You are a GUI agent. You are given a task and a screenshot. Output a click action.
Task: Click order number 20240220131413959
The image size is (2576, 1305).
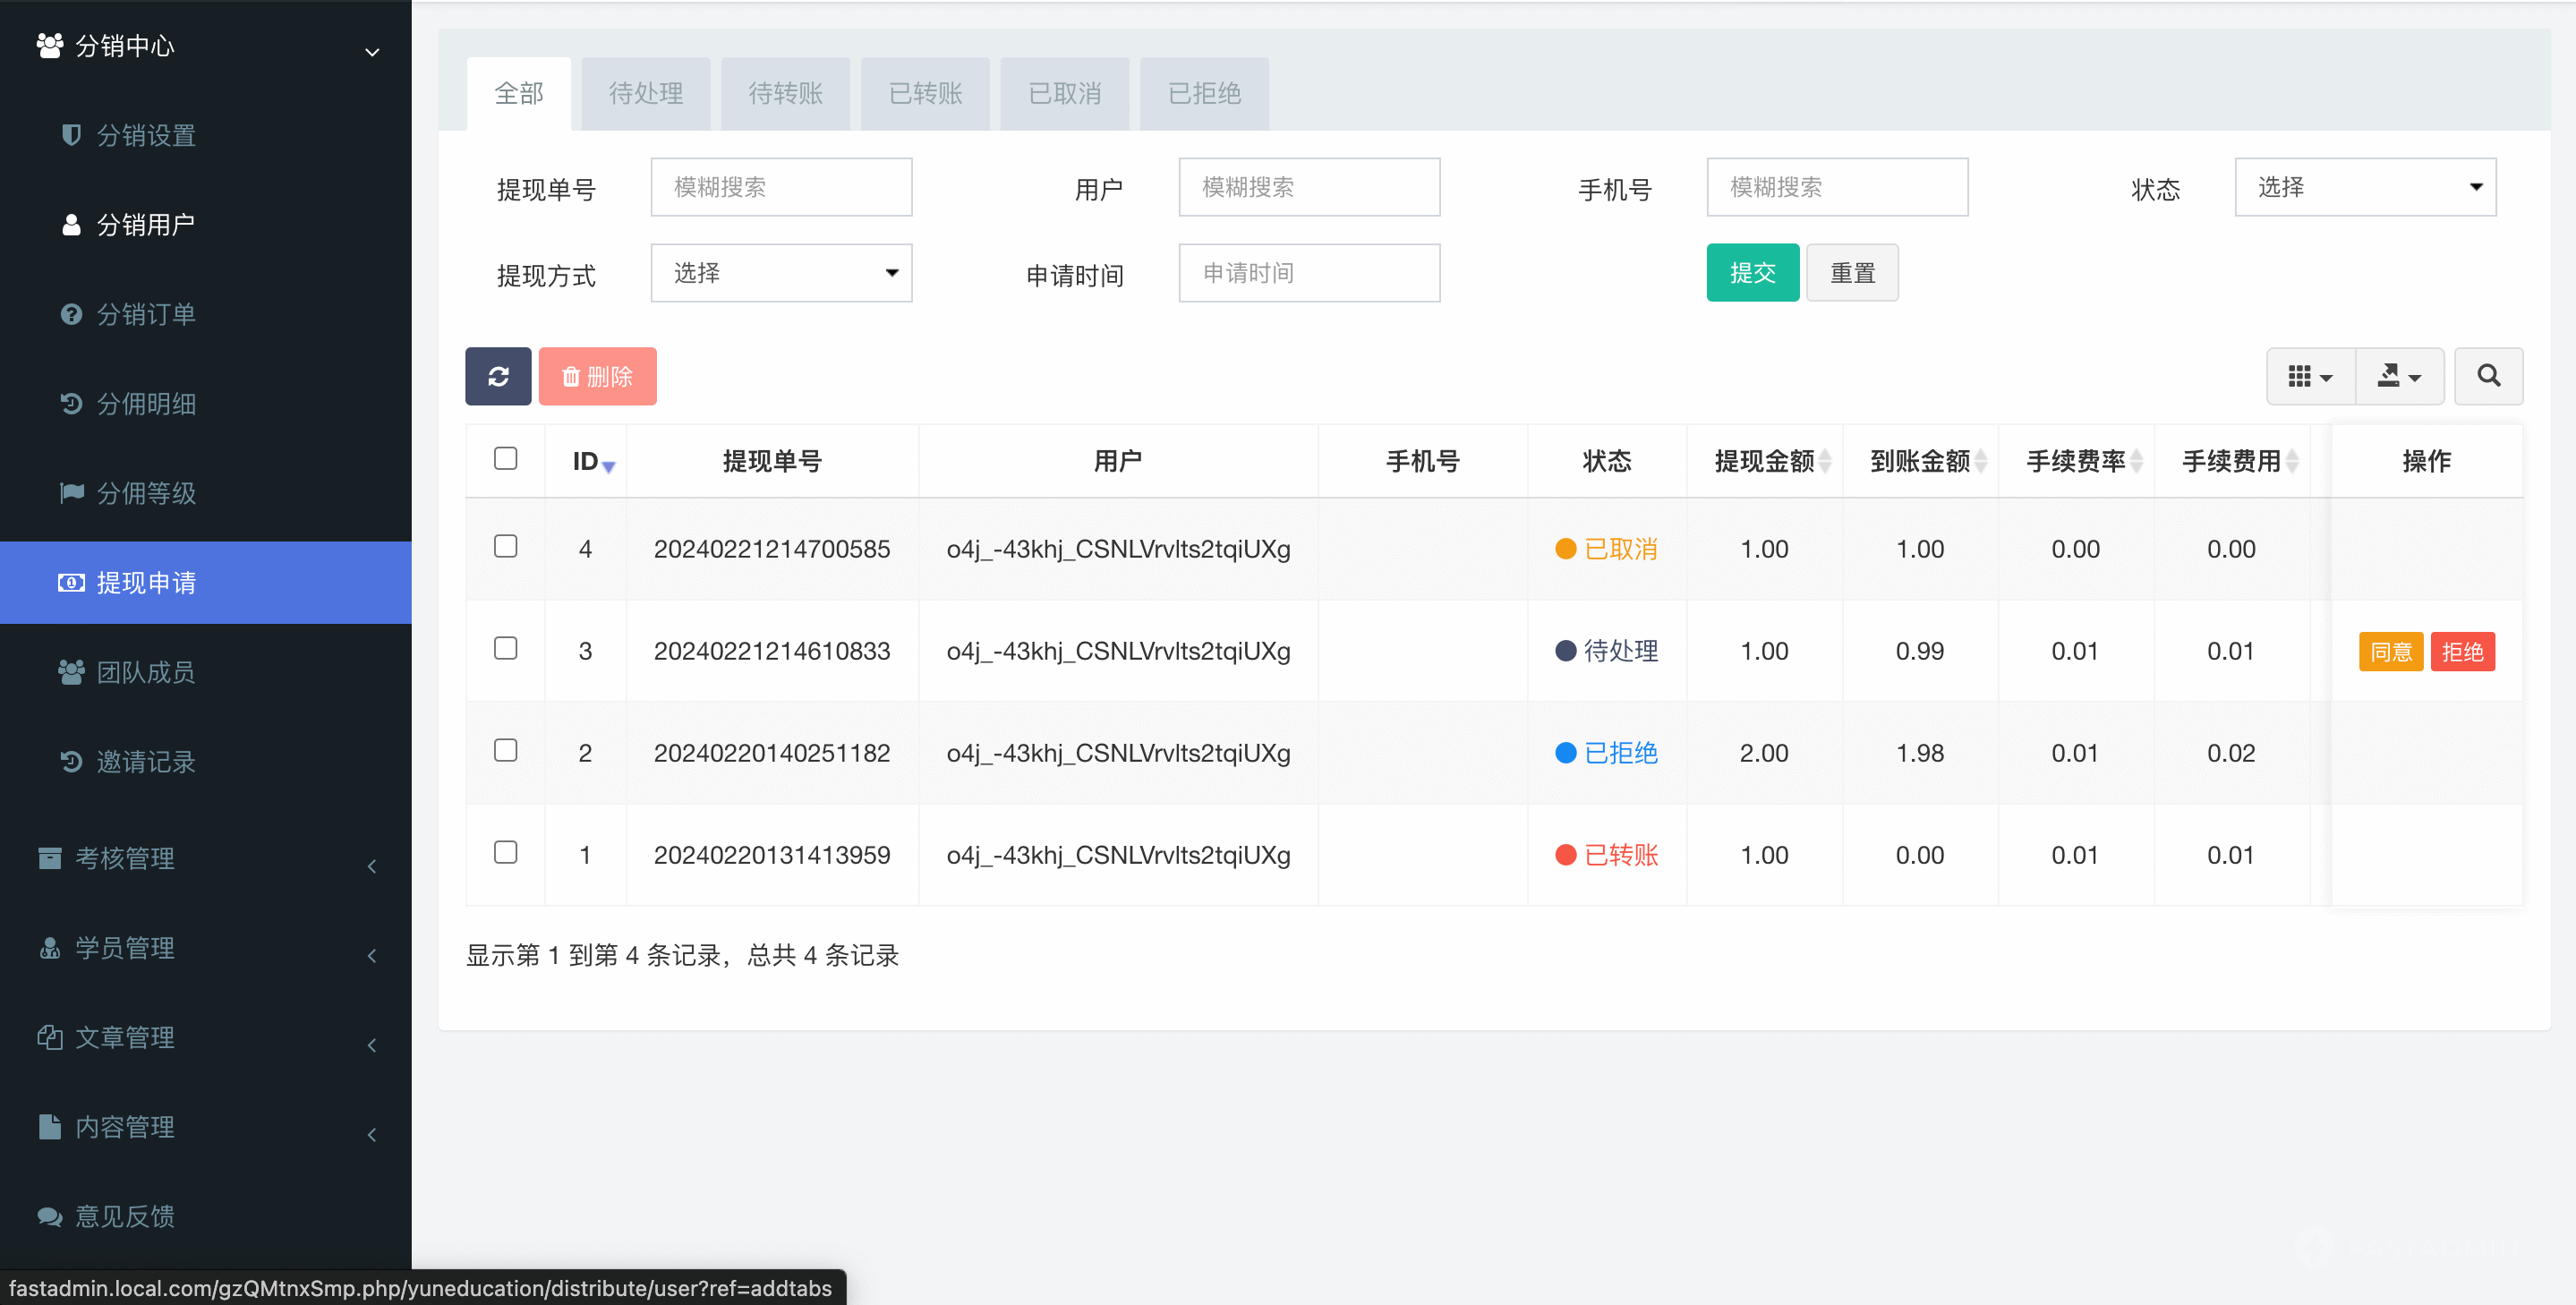pos(772,855)
